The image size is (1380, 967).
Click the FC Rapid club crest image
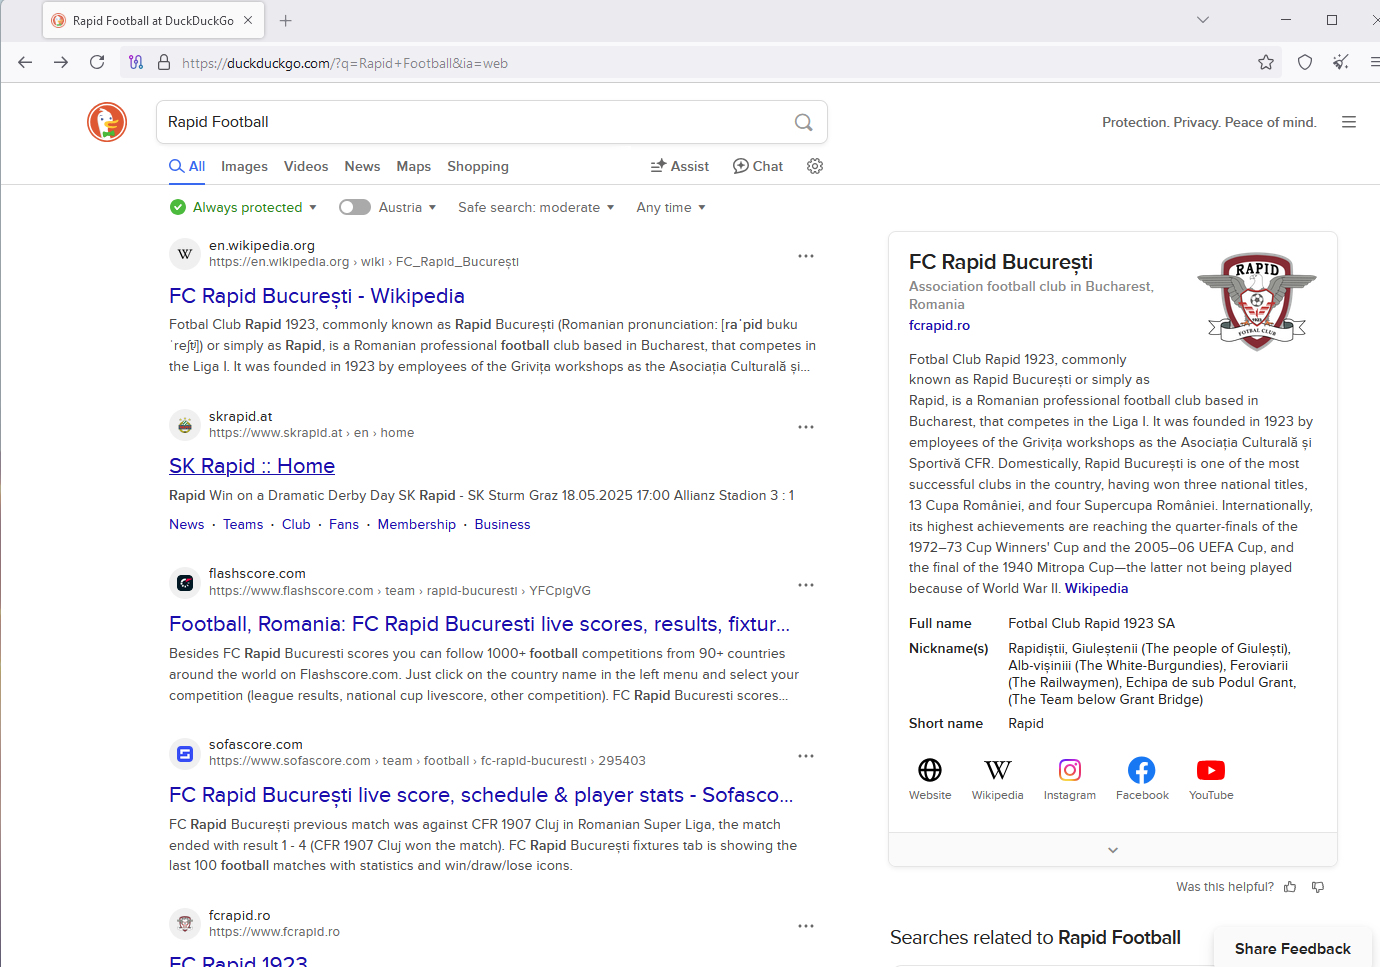pos(1257,301)
